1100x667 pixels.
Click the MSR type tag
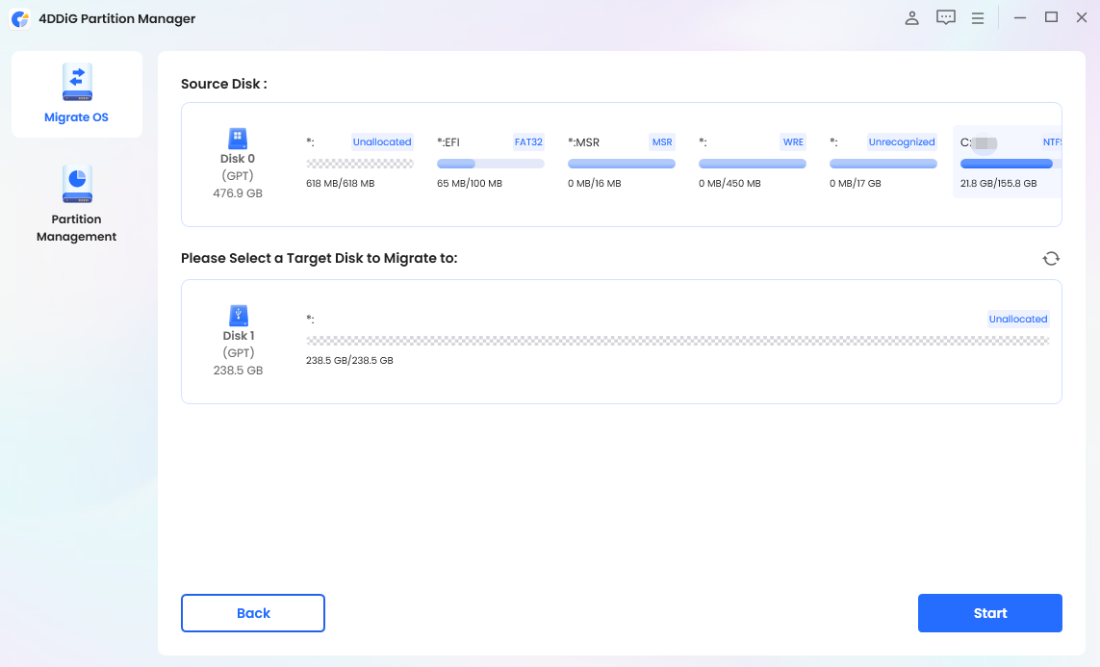pyautogui.click(x=662, y=142)
